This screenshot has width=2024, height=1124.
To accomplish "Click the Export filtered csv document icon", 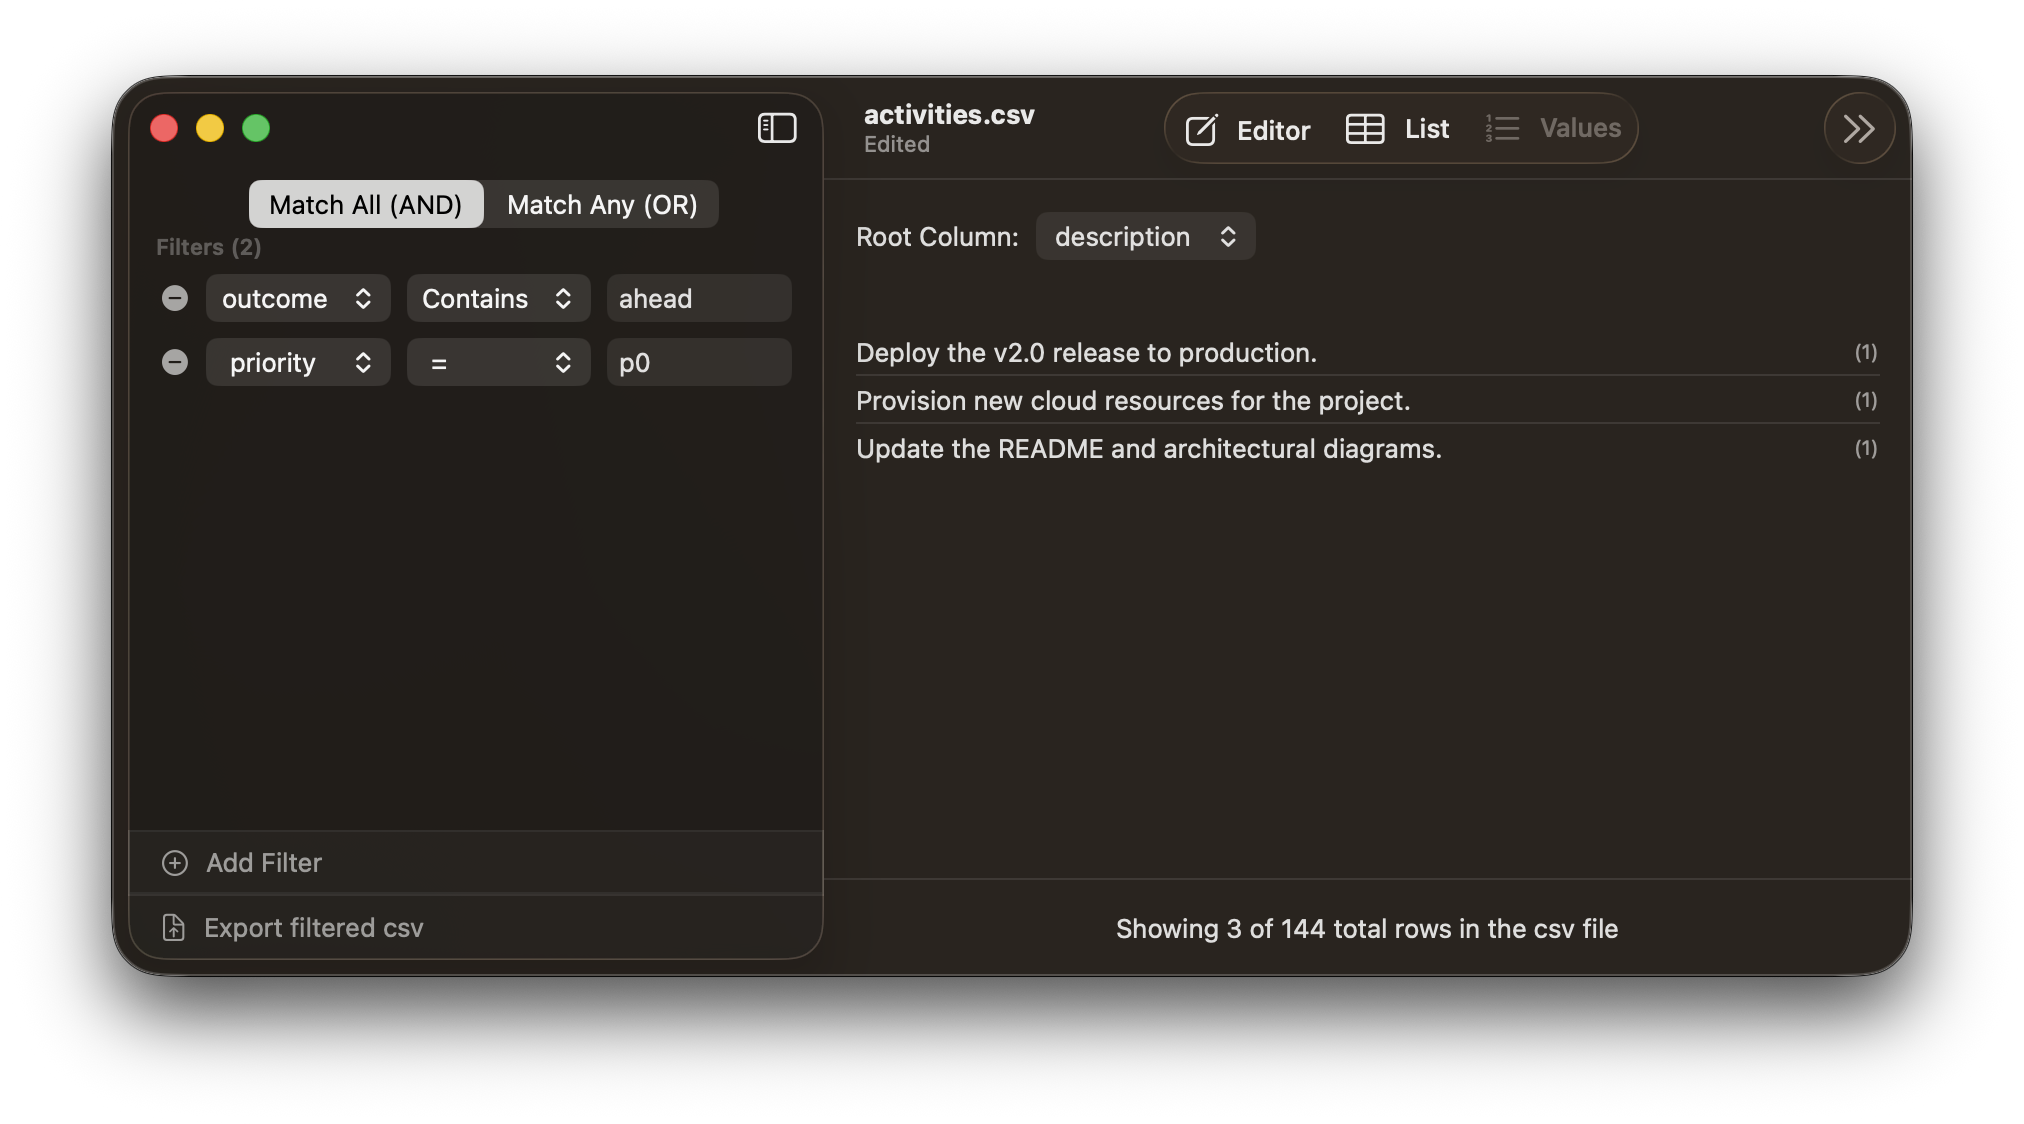I will (x=173, y=928).
